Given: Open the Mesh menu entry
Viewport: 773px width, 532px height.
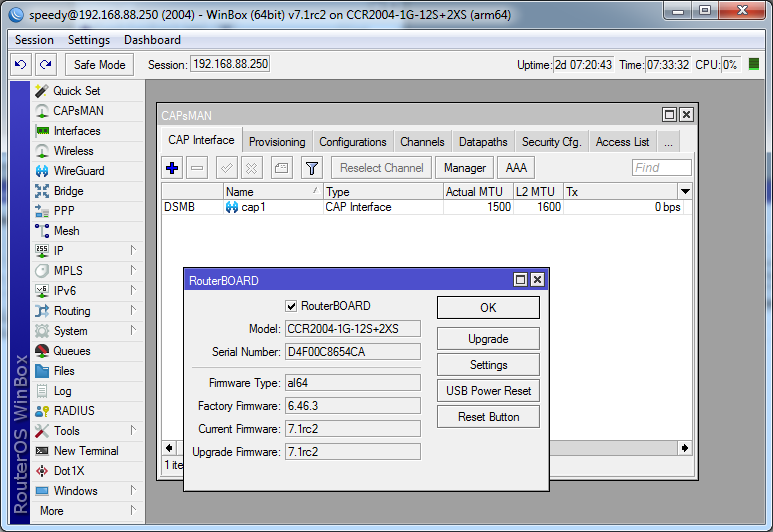Looking at the screenshot, I should [88, 231].
